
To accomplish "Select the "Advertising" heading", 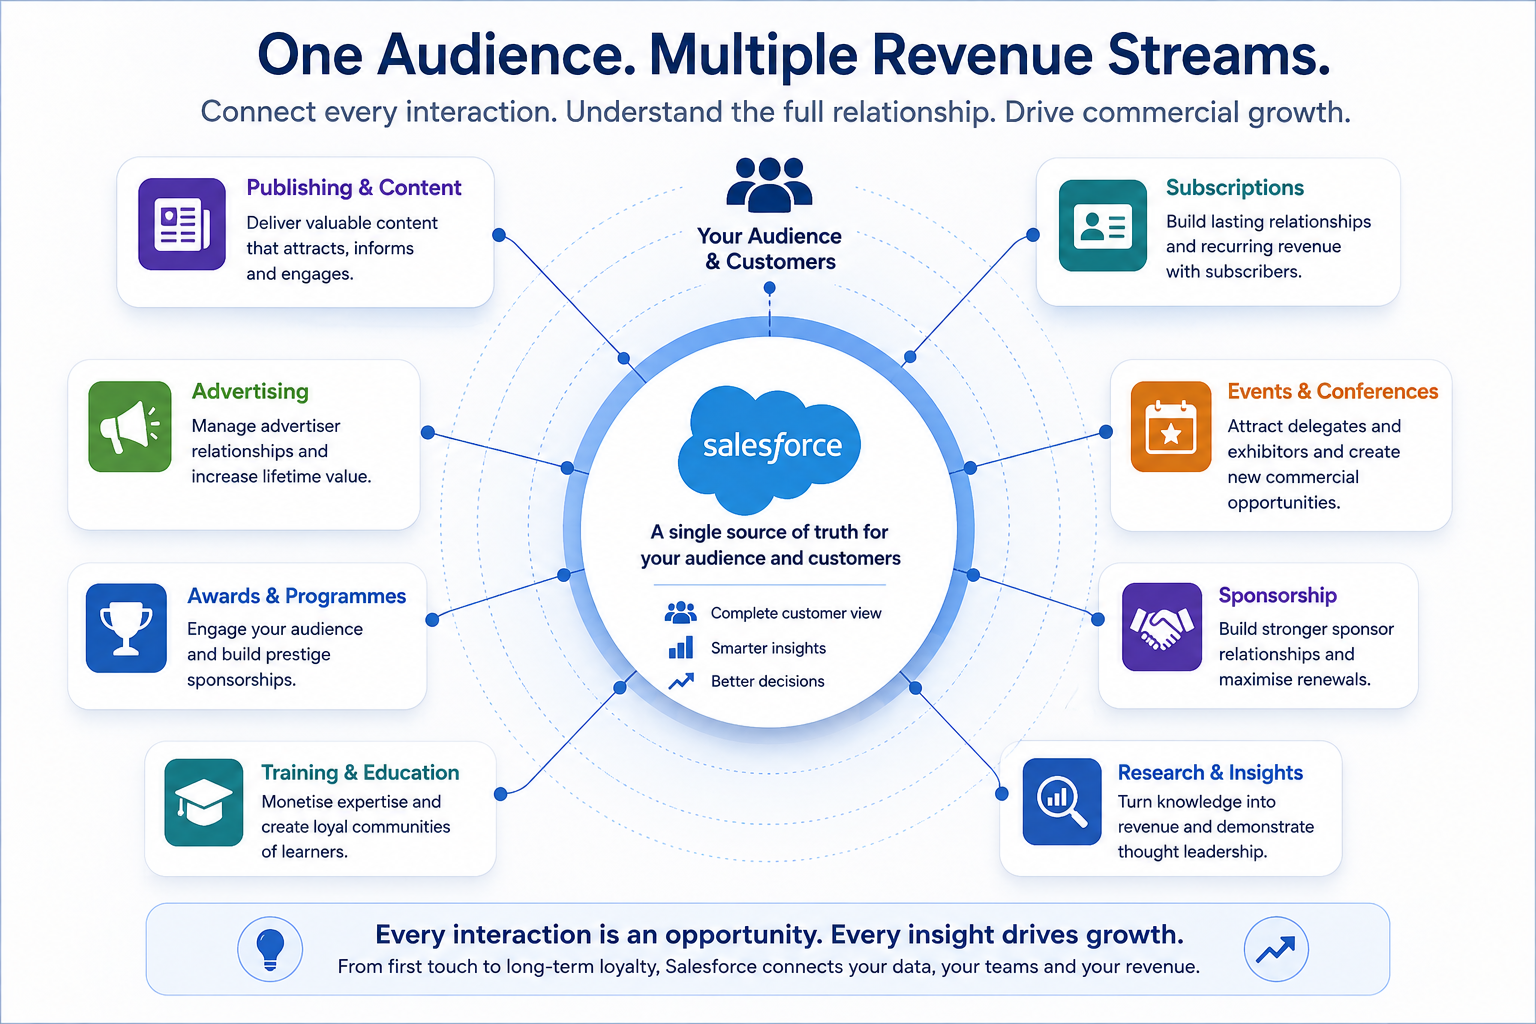I will tap(250, 391).
